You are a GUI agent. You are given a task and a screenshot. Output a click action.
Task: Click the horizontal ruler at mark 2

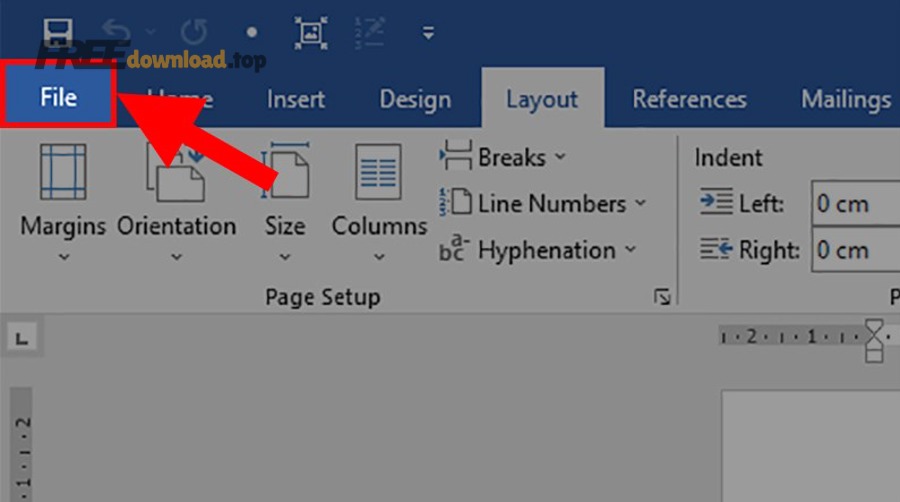click(751, 336)
